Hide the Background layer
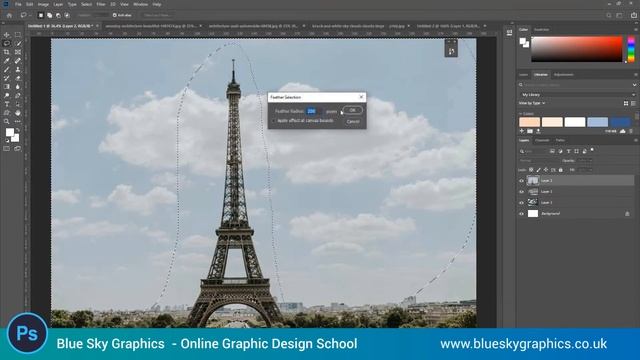The height and width of the screenshot is (360, 640). click(x=521, y=213)
